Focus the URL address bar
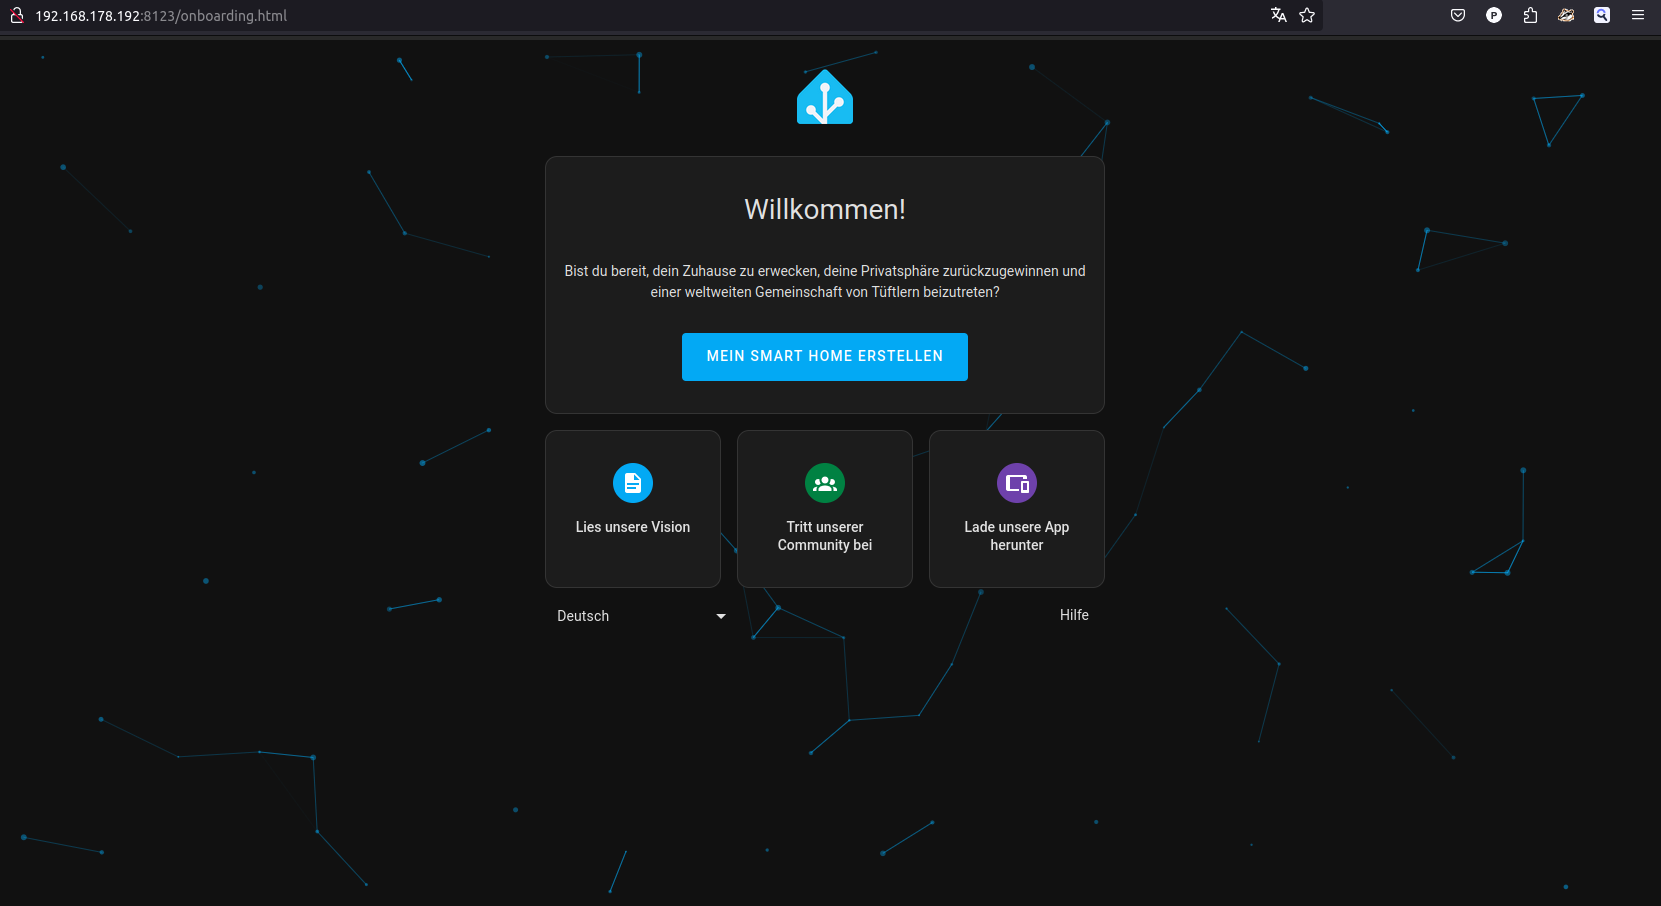This screenshot has width=1661, height=906. coord(600,15)
